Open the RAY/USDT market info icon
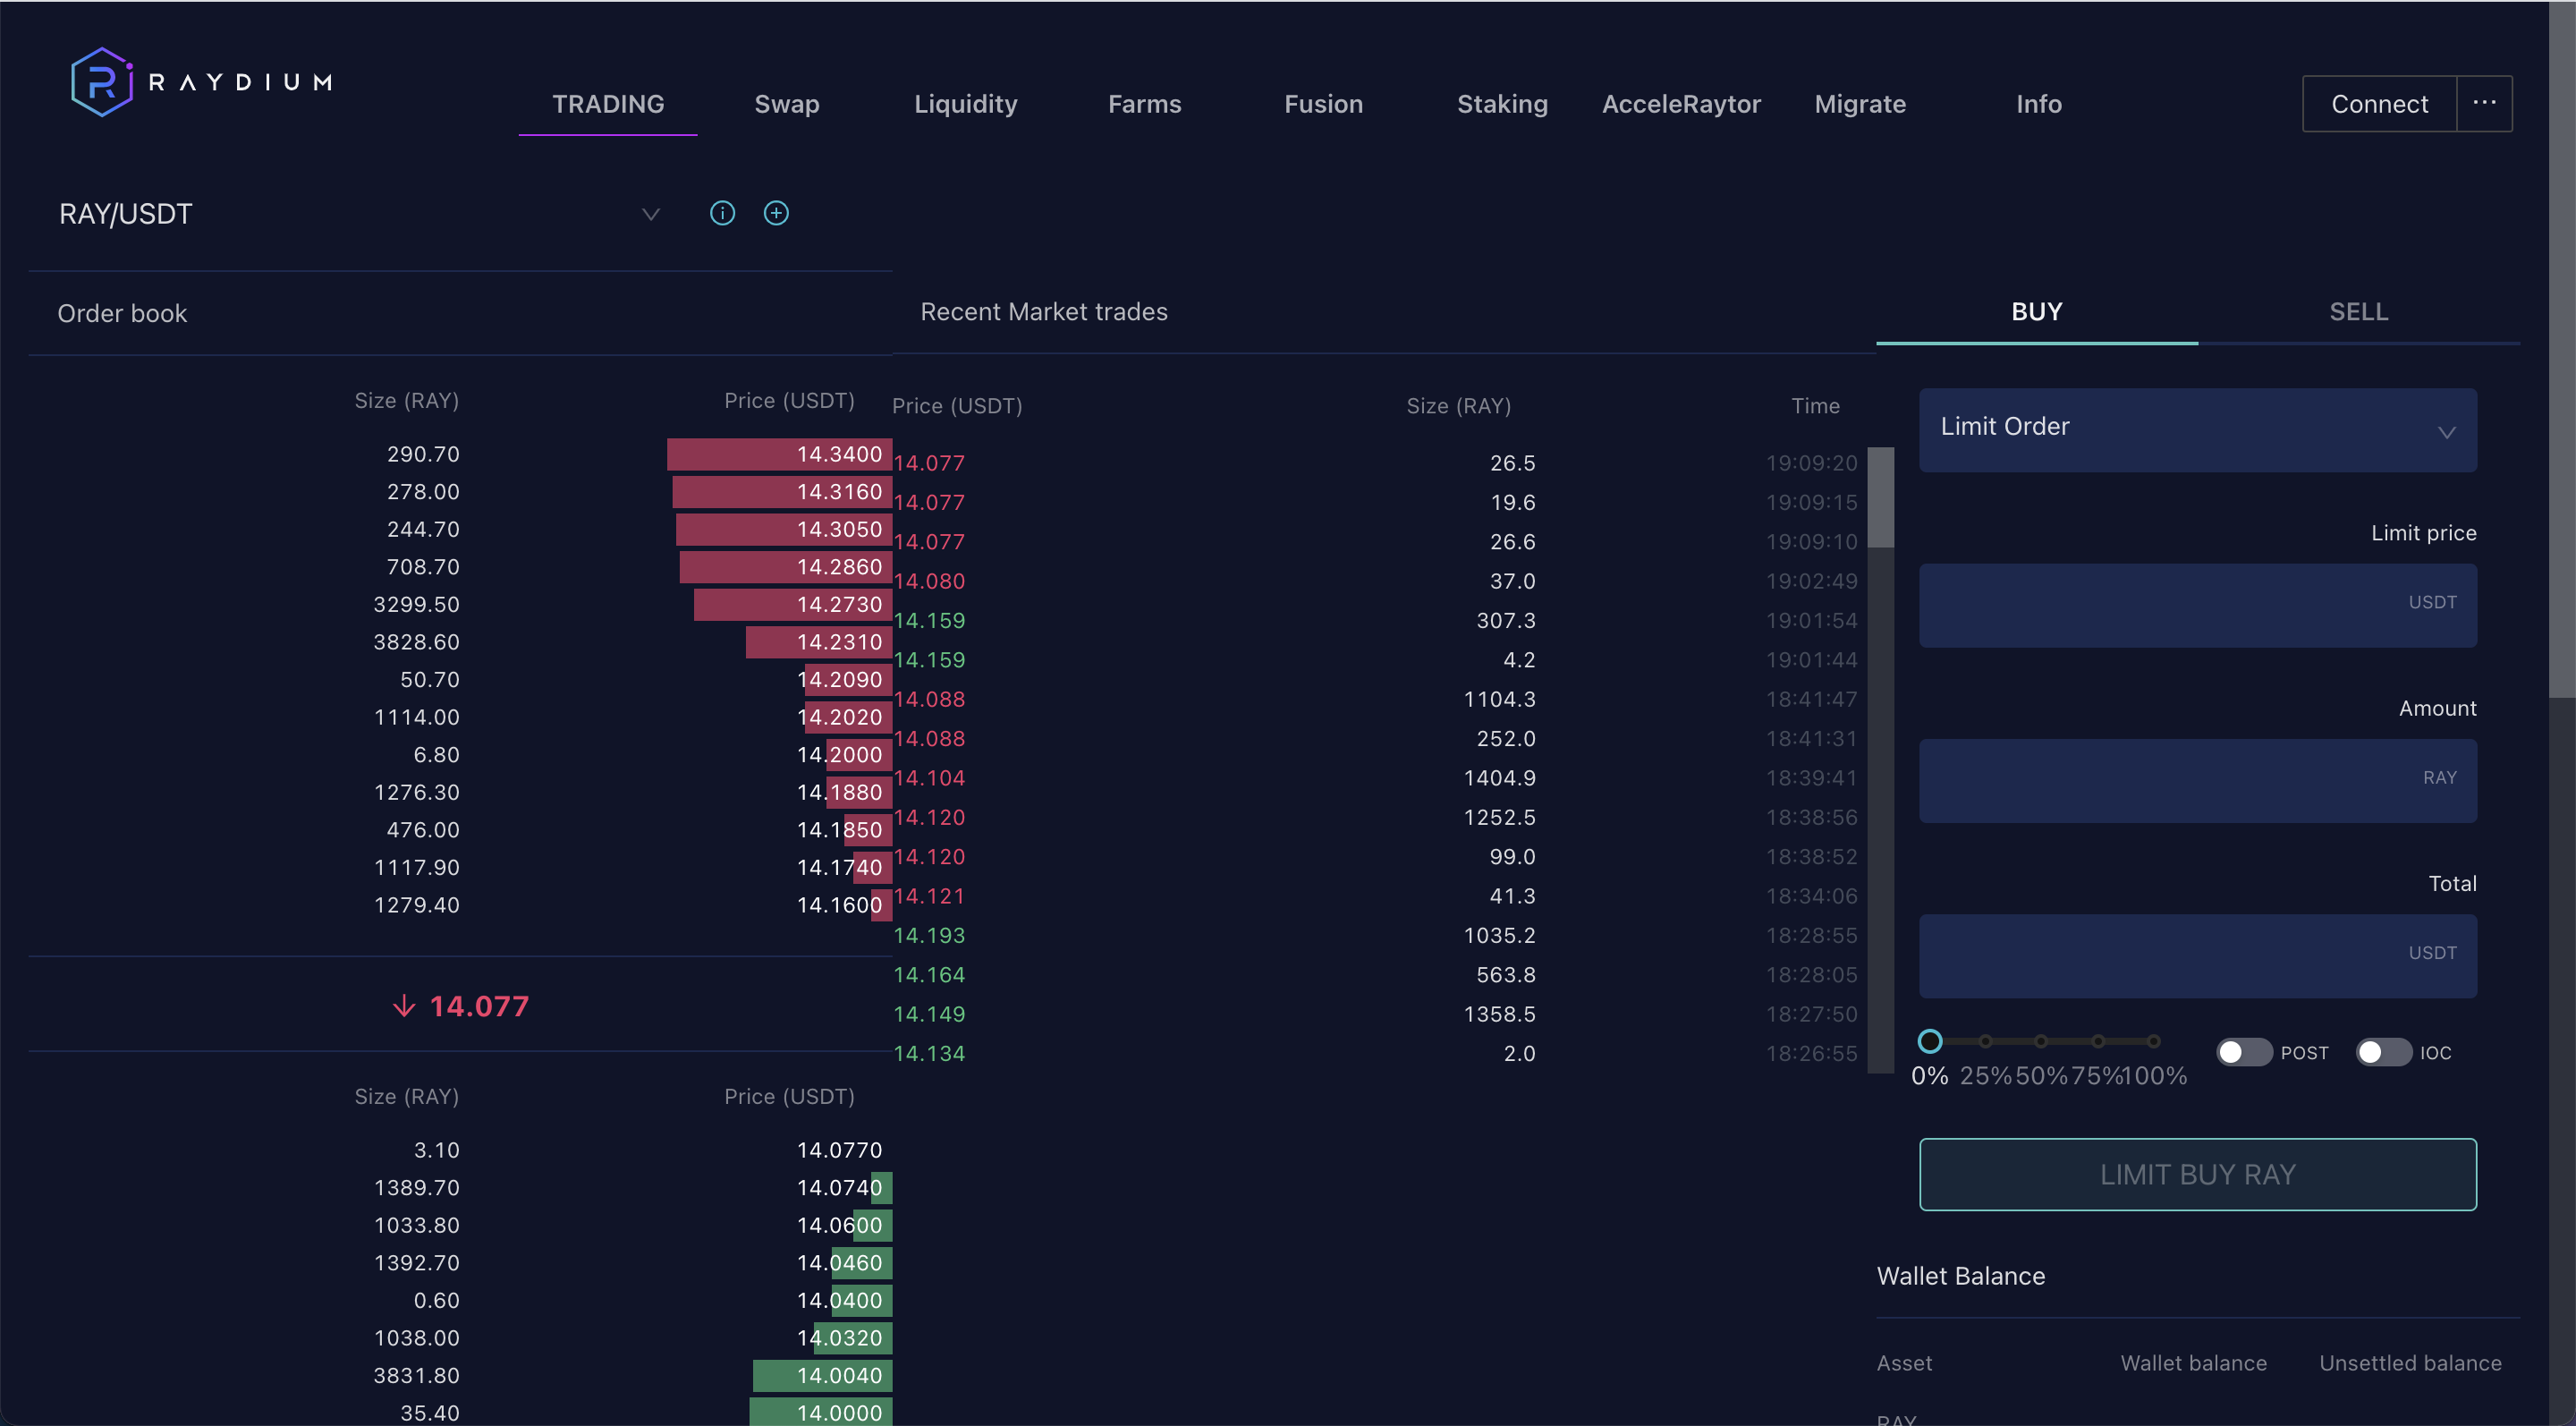This screenshot has width=2576, height=1426. (x=722, y=213)
